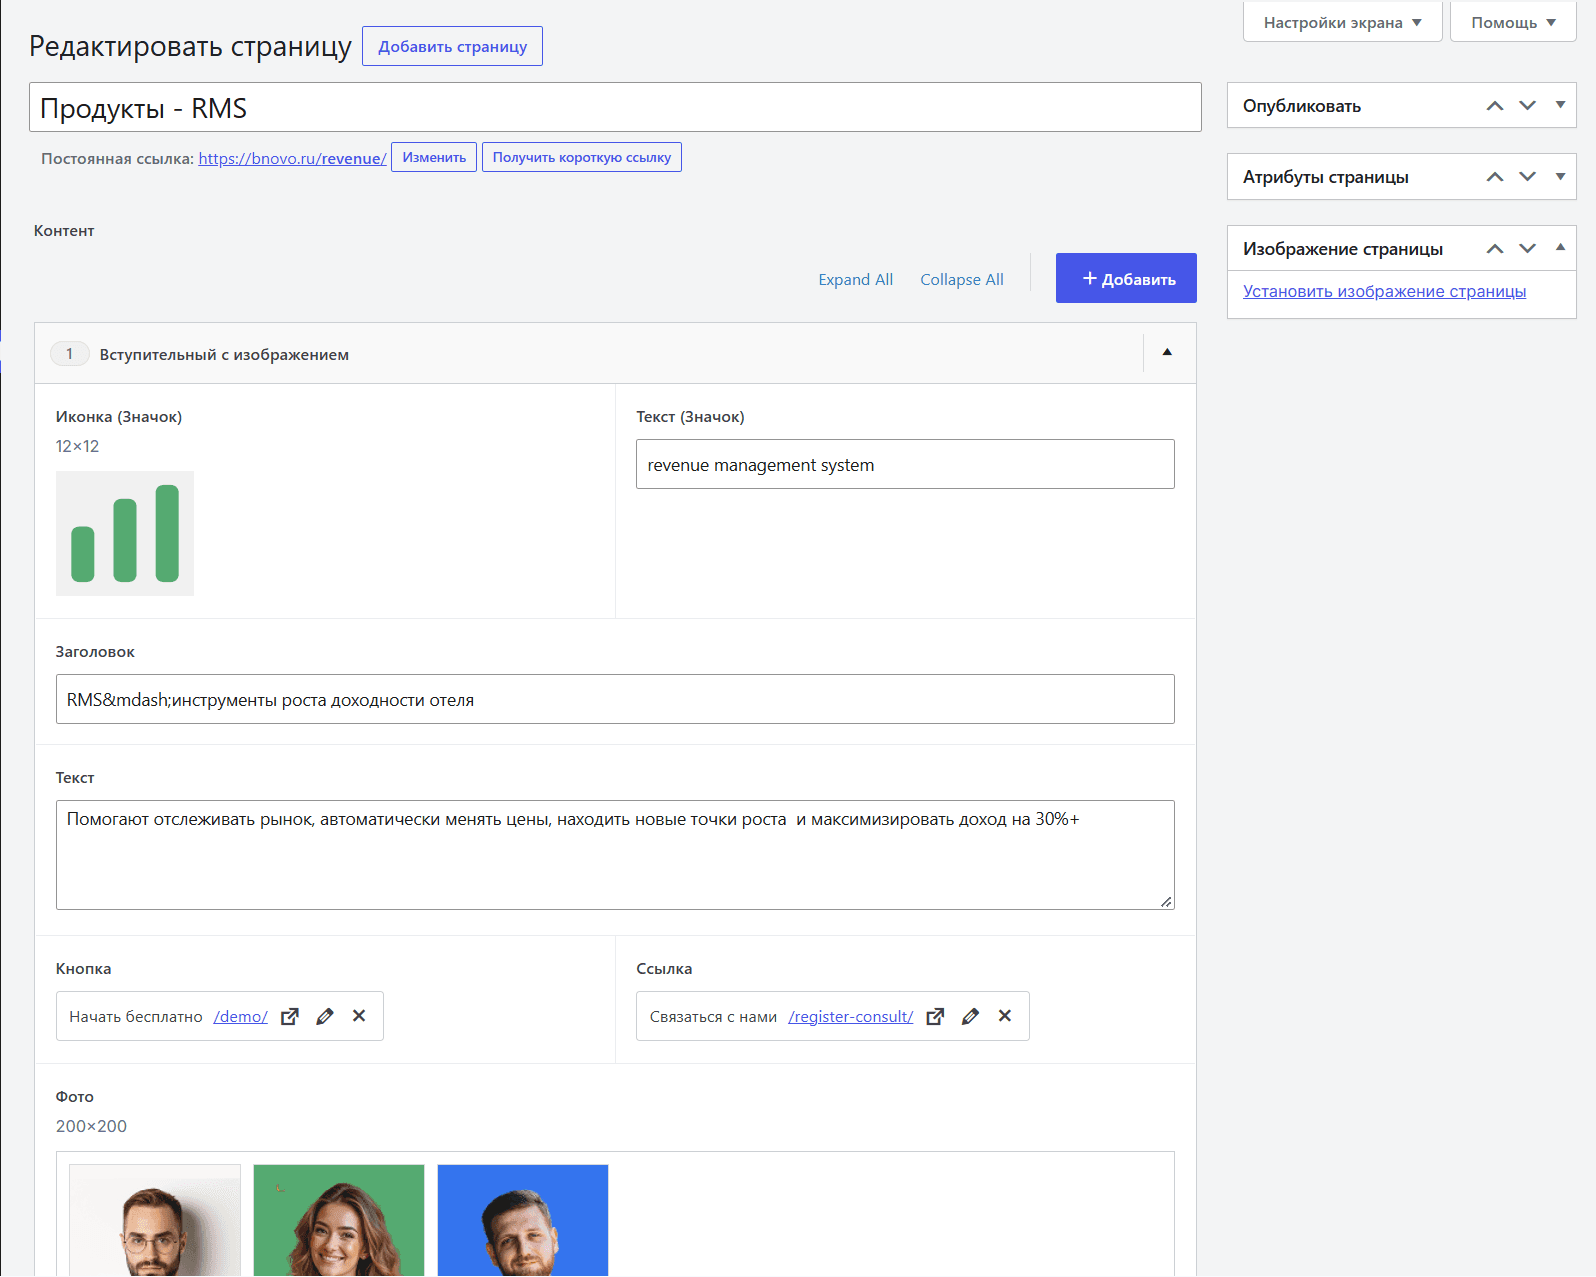The image size is (1596, 1277).
Task: Select the green bar chart icon image
Action: 125,533
